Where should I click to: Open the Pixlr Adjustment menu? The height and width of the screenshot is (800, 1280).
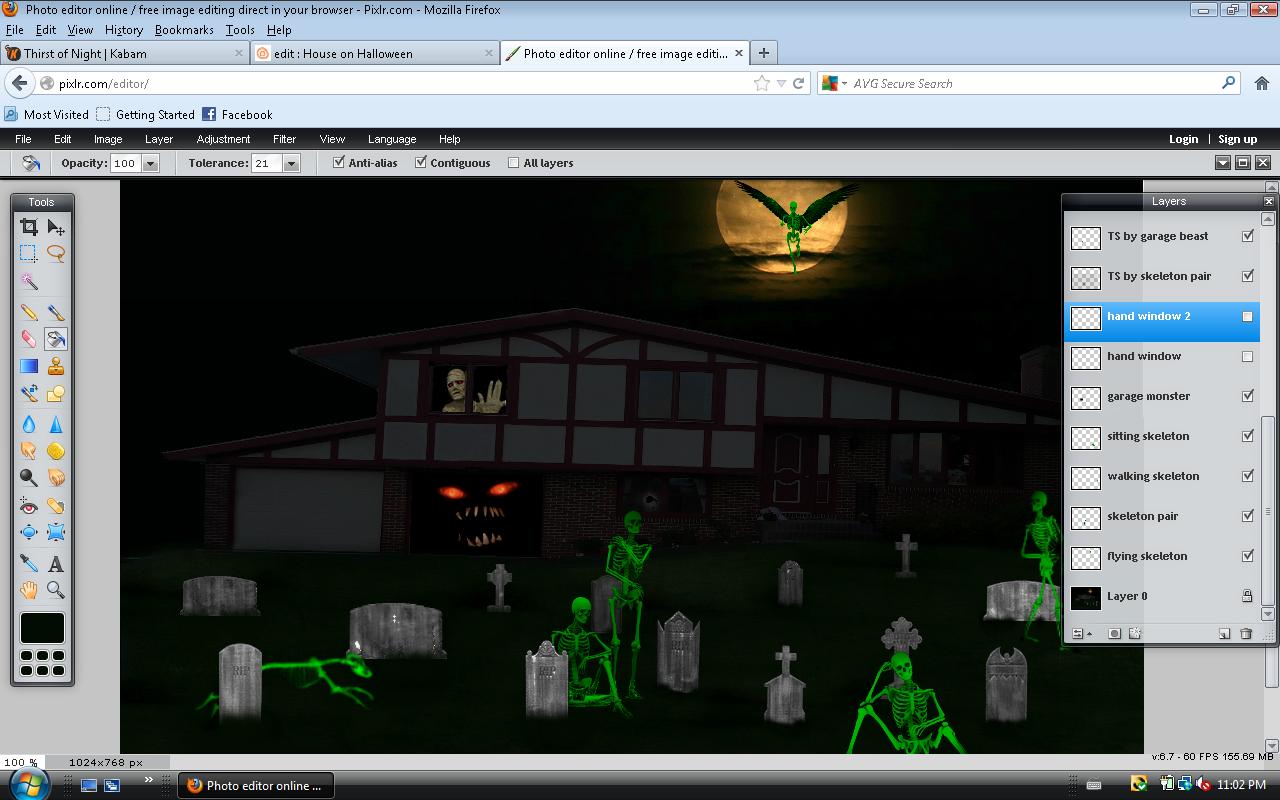pos(223,139)
